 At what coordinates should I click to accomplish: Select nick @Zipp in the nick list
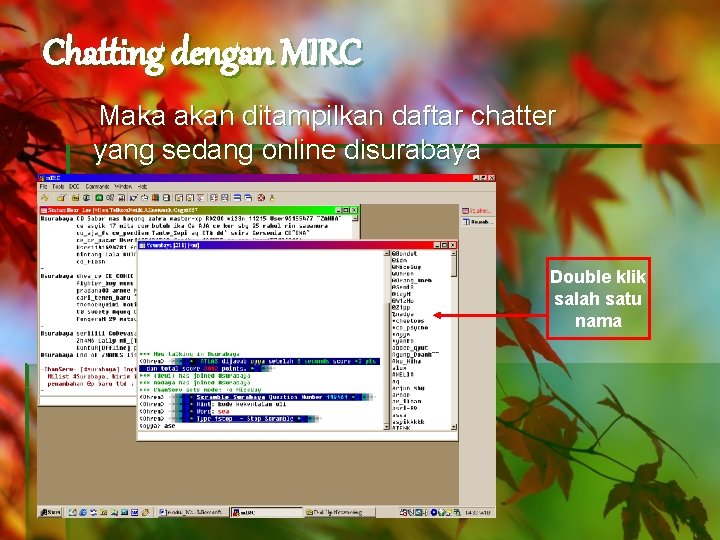coord(401,307)
